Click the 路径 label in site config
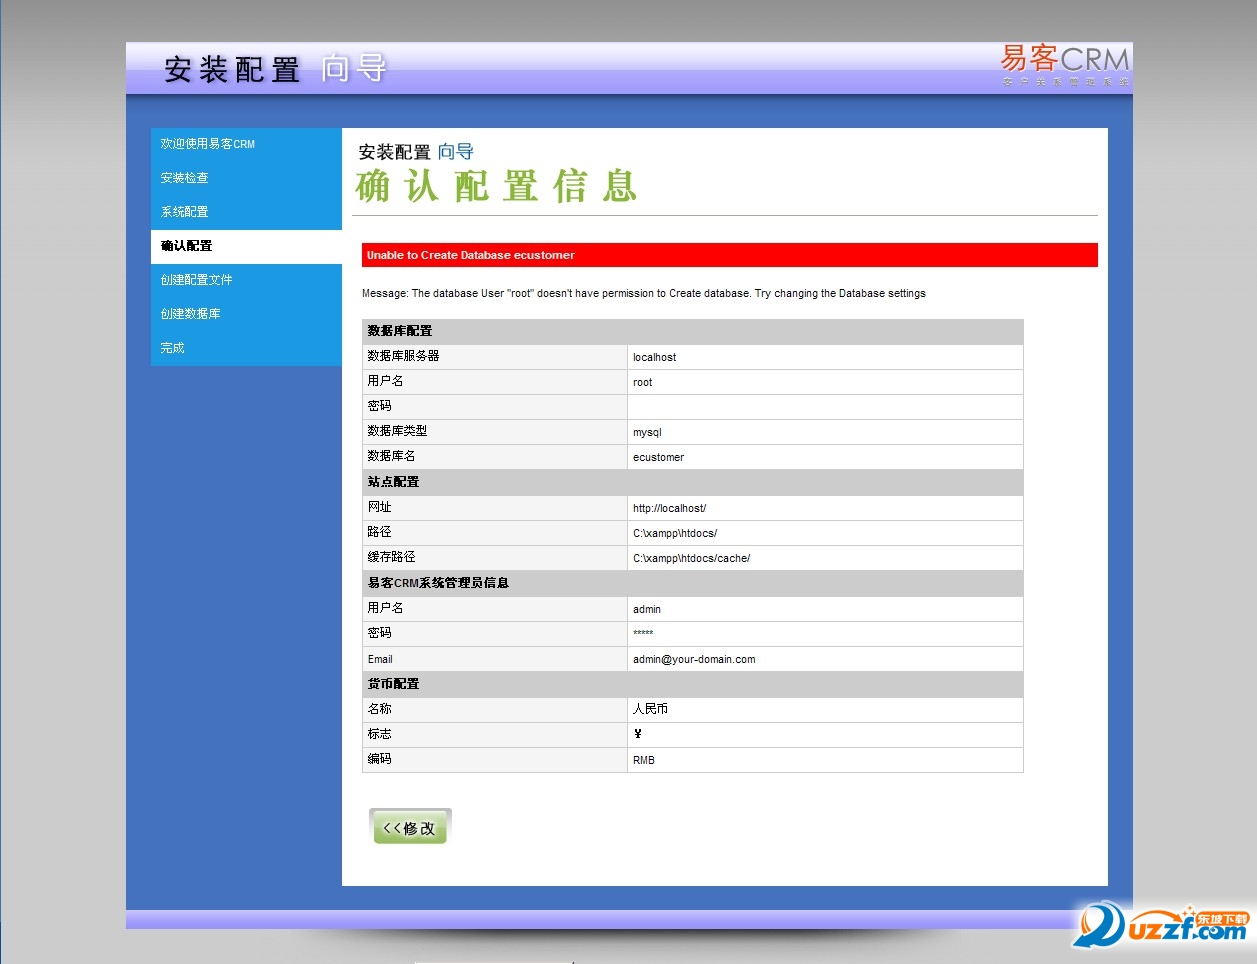This screenshot has height=964, width=1257. (x=379, y=532)
